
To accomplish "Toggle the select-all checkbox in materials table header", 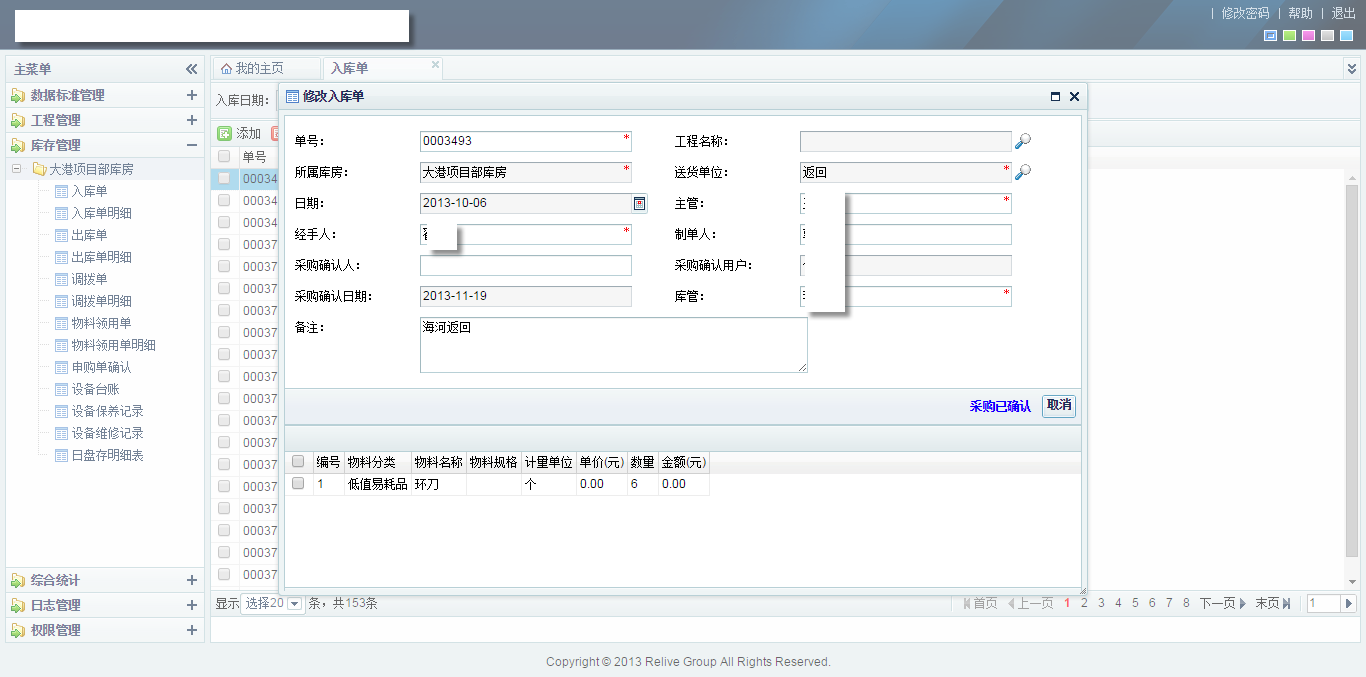I will pos(298,462).
